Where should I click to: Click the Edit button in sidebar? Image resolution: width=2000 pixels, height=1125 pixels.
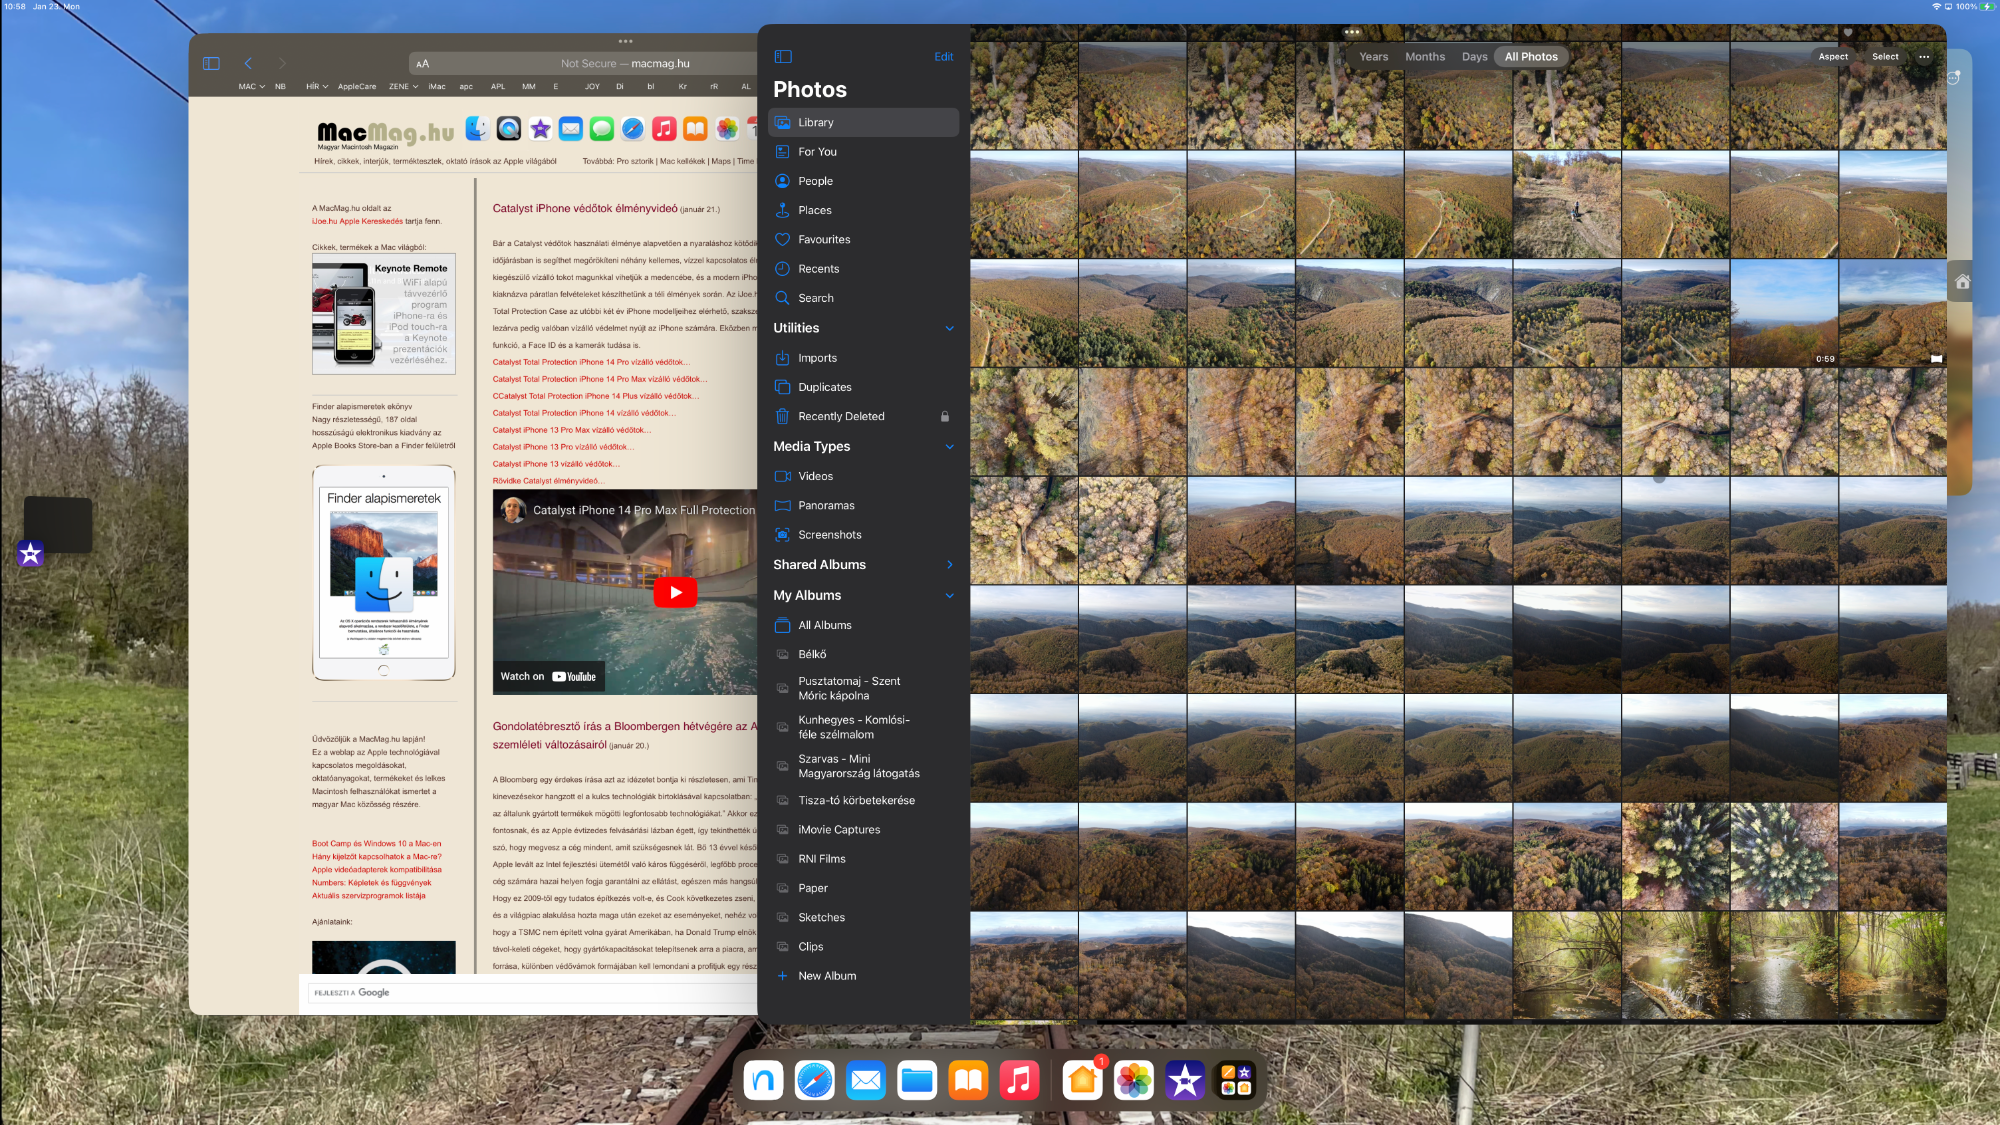(x=943, y=57)
